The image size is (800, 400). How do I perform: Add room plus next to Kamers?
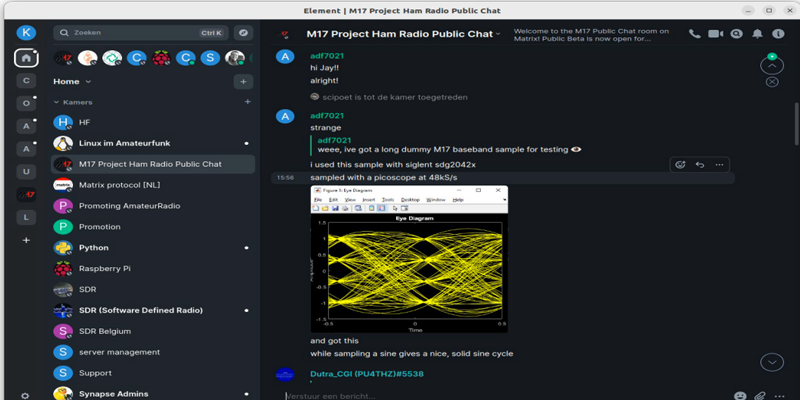point(247,102)
